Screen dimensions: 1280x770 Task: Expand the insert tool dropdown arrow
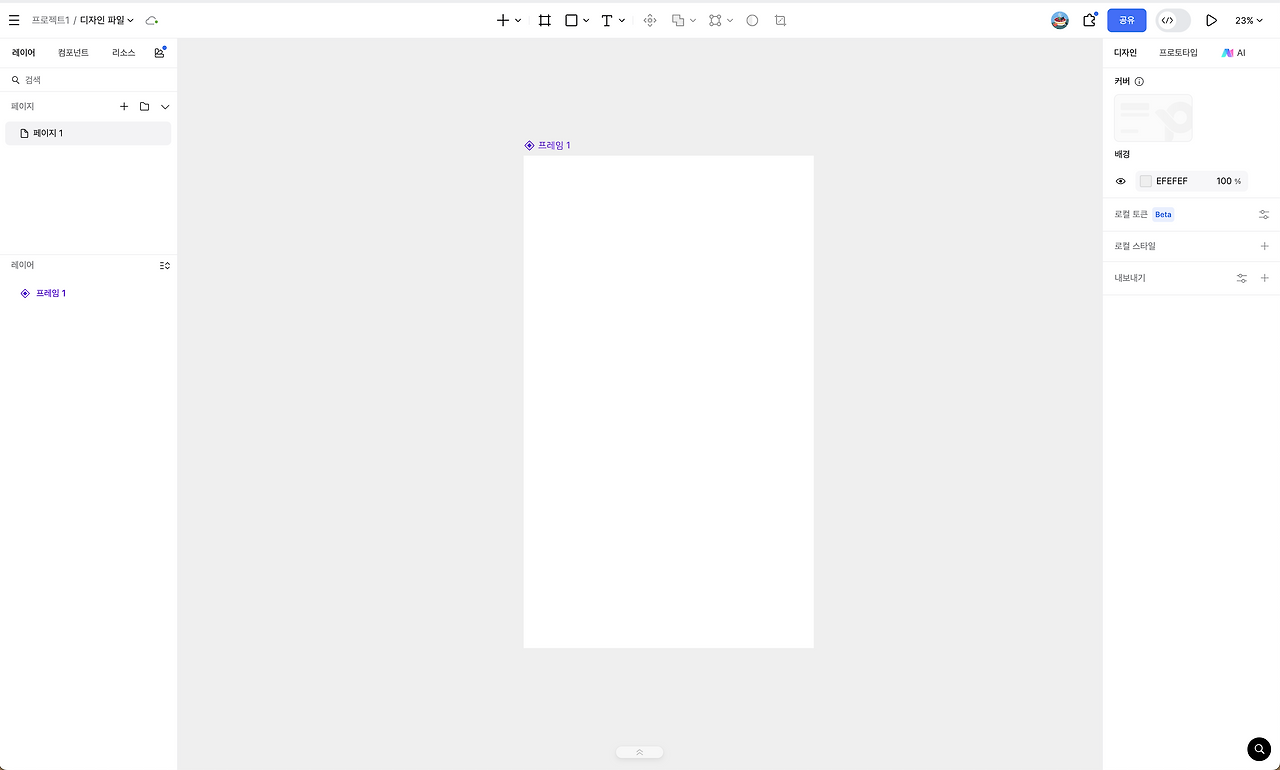pyautogui.click(x=518, y=20)
